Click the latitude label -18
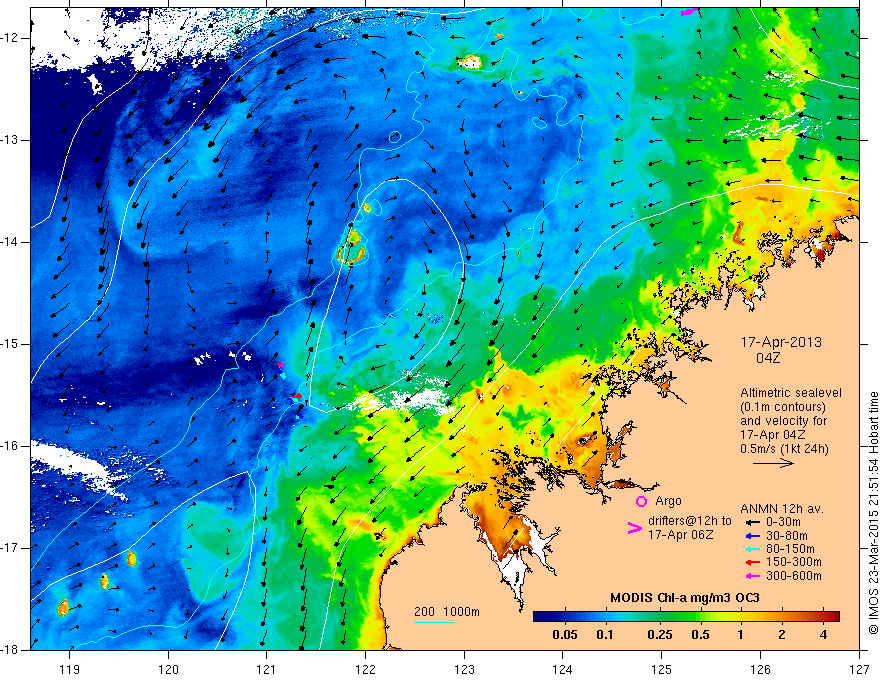 click(x=10, y=650)
